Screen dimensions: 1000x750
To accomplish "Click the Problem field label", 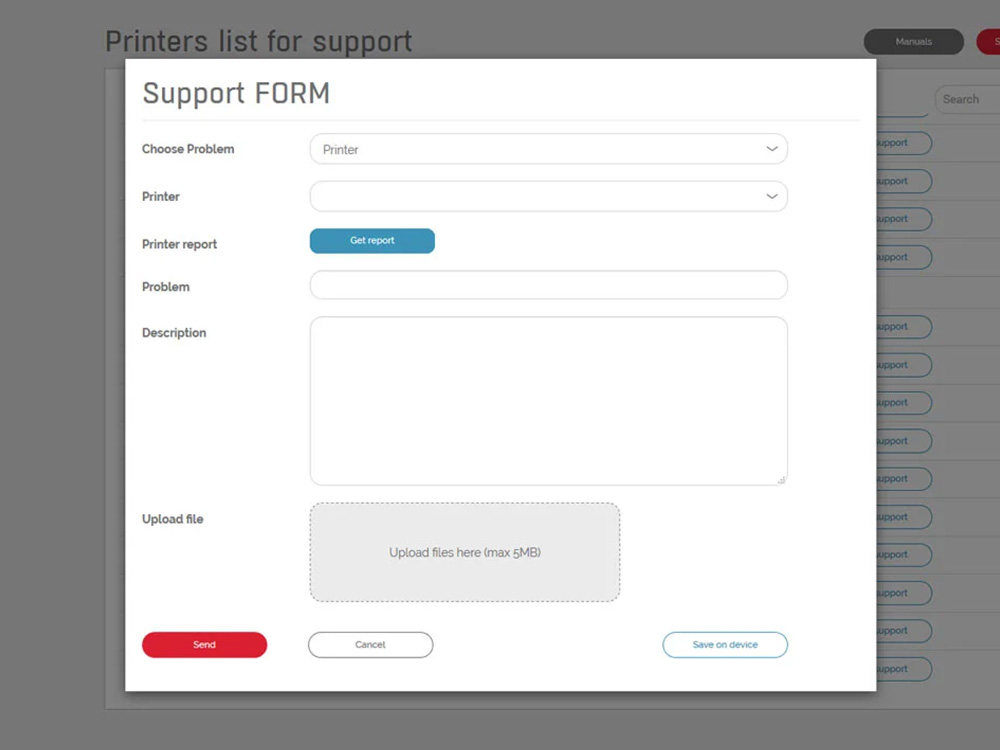I will tap(165, 287).
